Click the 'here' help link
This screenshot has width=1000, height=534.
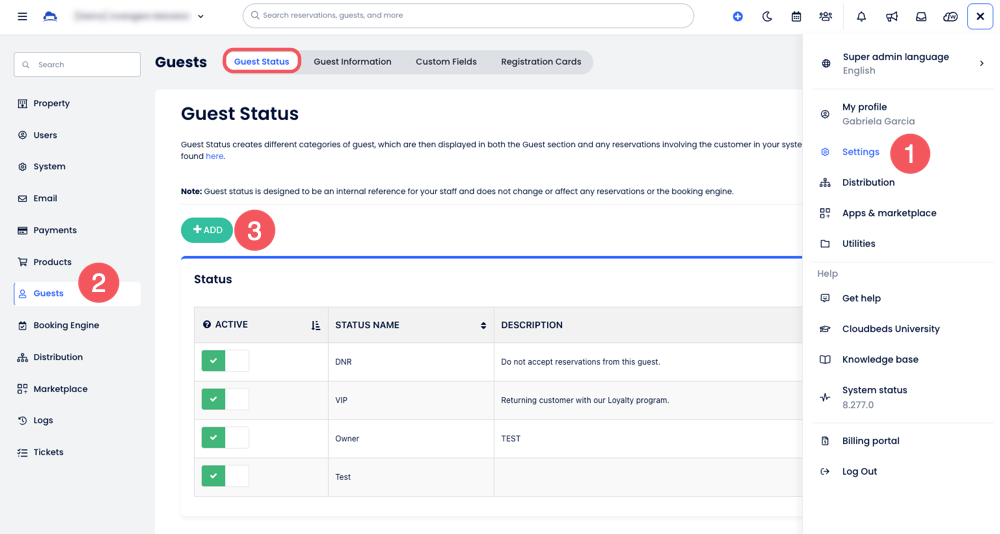pyautogui.click(x=214, y=156)
